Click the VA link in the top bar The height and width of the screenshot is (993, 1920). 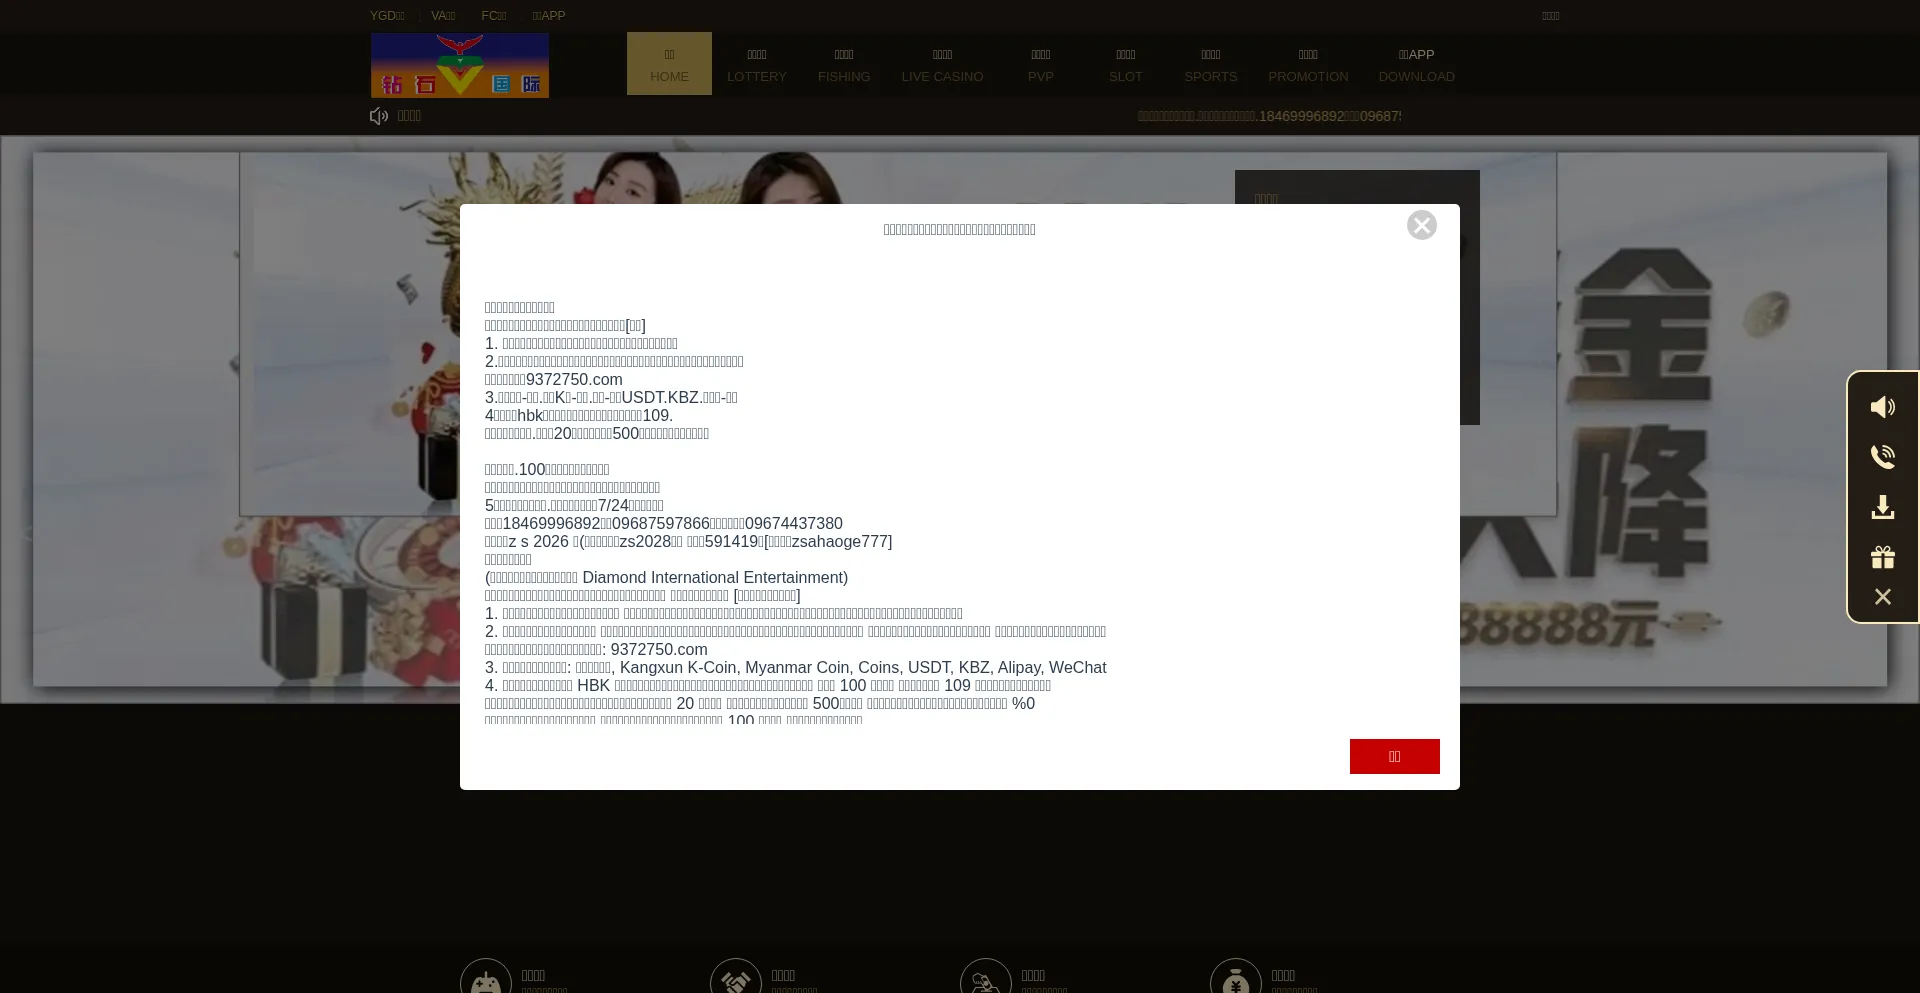pos(443,16)
